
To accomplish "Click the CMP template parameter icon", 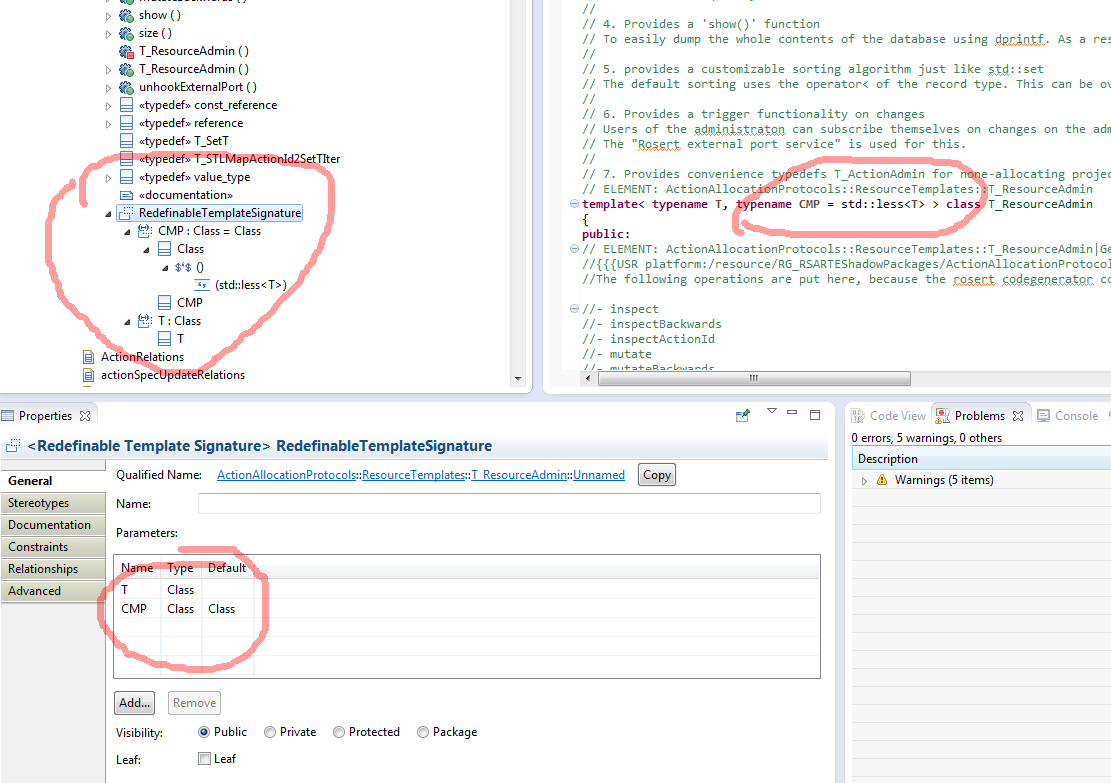I will click(145, 231).
